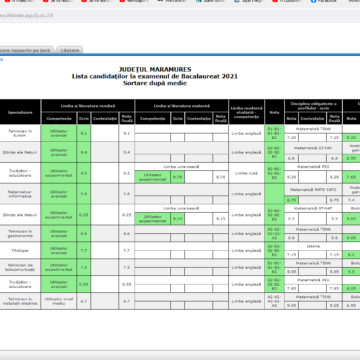This screenshot has height=360, width=360.
Task: Click the Disciplina obligatorie a profilului header
Action: 313,106
